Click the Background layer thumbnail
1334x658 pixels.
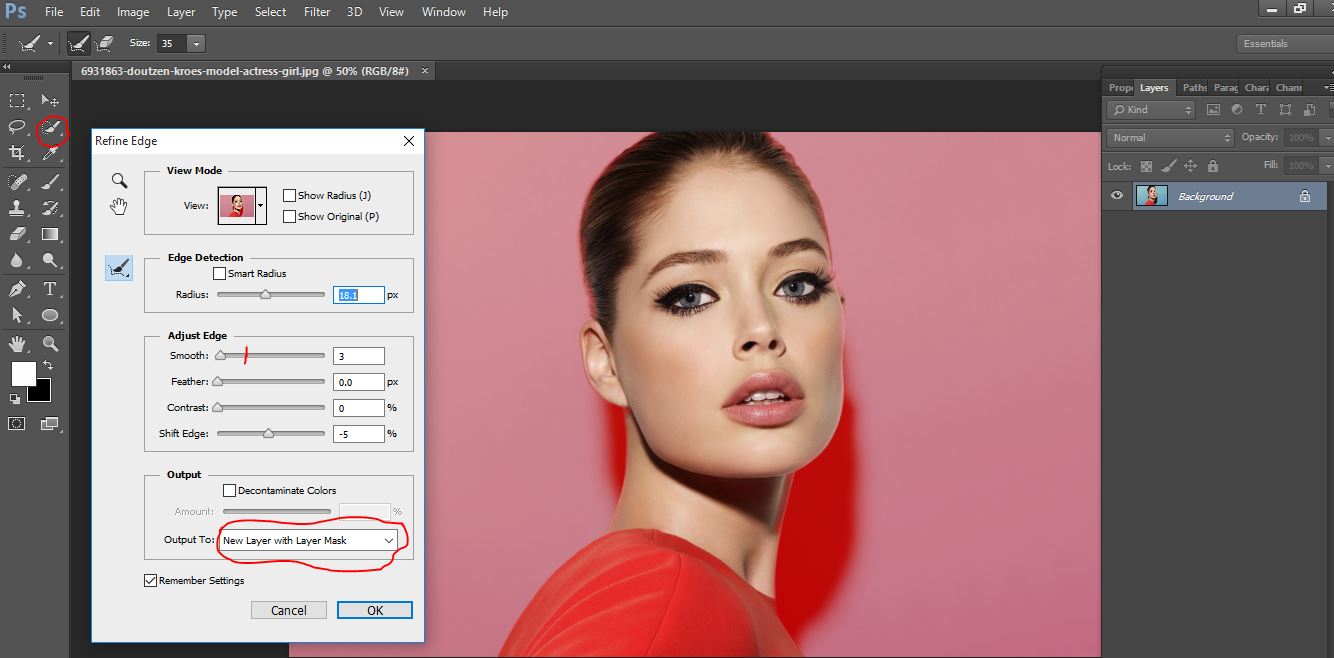(x=1152, y=197)
